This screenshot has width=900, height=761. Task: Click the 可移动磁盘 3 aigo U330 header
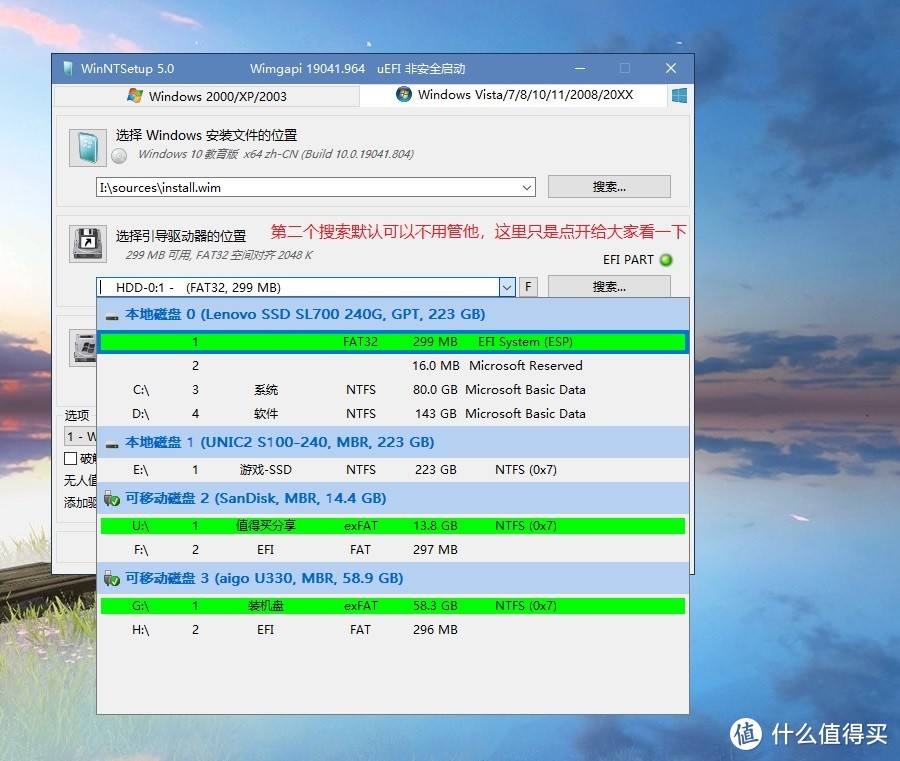click(393, 578)
